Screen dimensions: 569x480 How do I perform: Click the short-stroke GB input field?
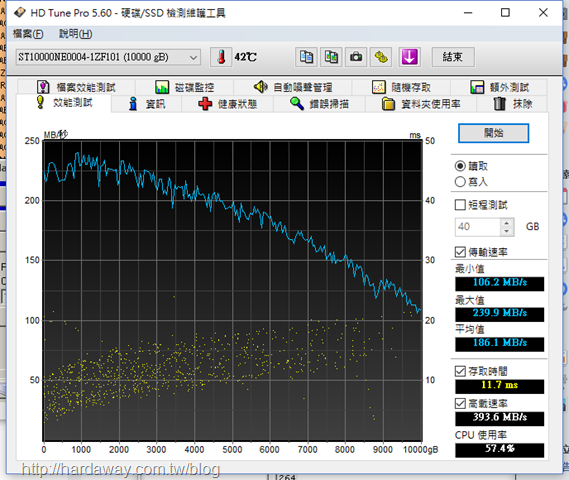point(478,227)
